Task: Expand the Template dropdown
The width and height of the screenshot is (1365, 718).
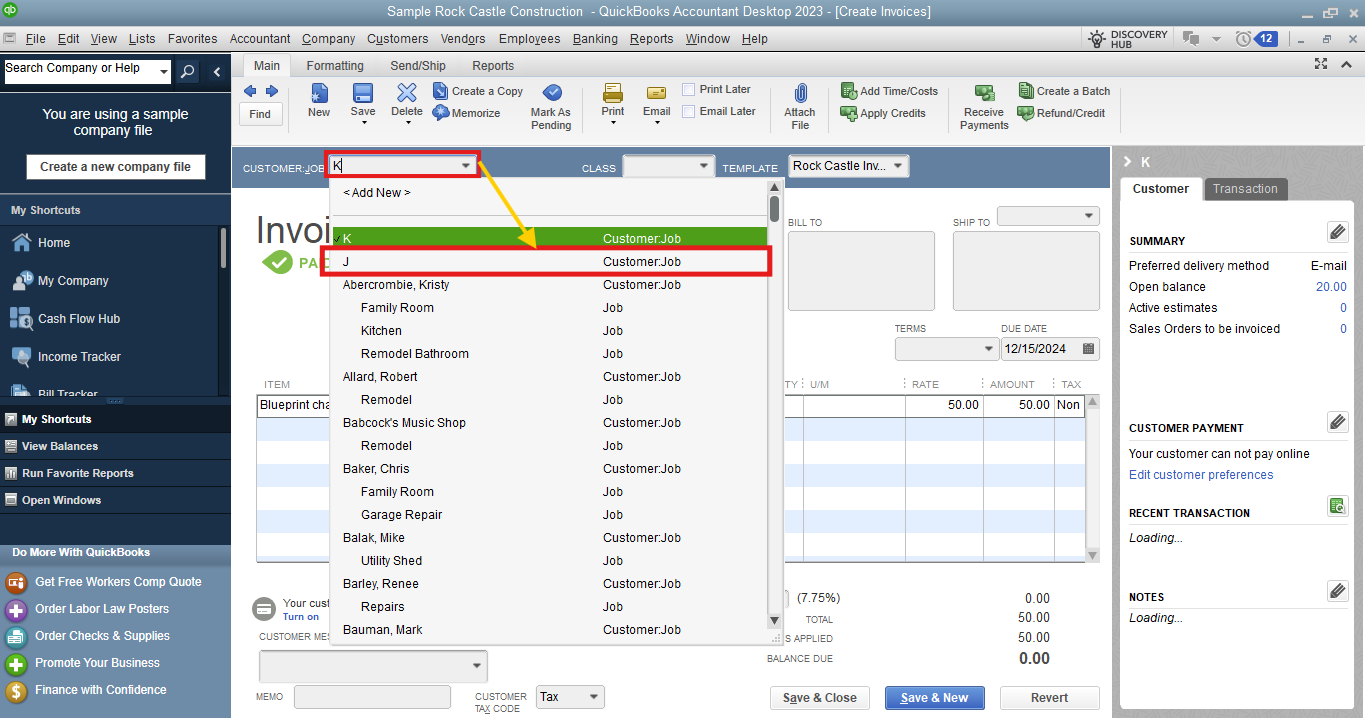Action: [x=897, y=166]
